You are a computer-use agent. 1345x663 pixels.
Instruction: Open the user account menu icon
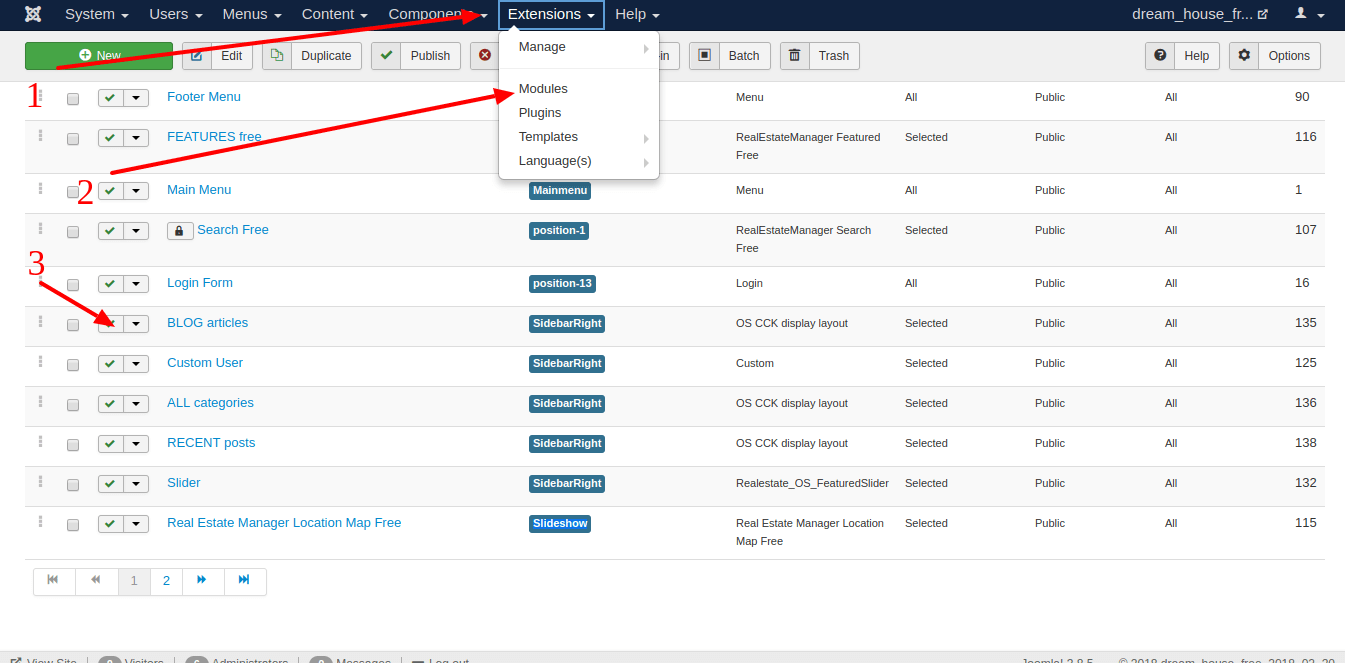[1309, 14]
